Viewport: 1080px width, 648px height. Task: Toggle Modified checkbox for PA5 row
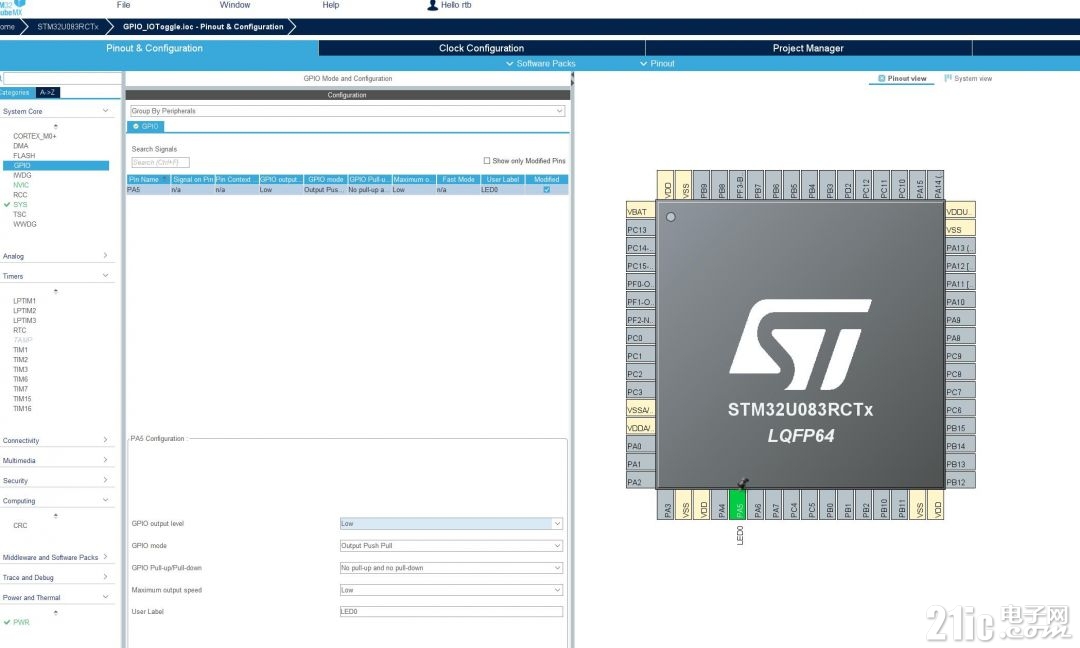click(x=547, y=190)
